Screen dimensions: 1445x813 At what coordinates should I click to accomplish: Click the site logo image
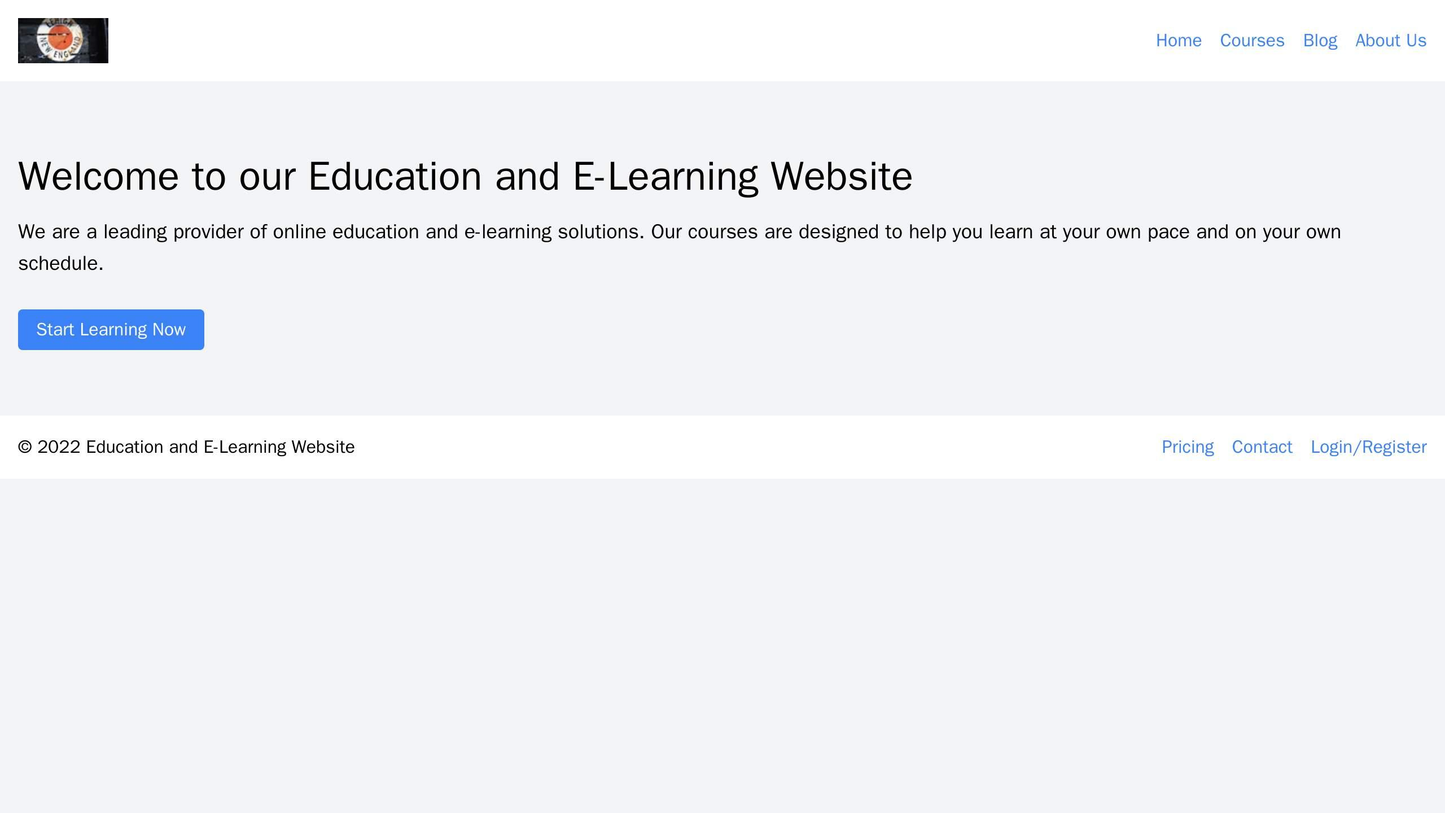pos(62,40)
